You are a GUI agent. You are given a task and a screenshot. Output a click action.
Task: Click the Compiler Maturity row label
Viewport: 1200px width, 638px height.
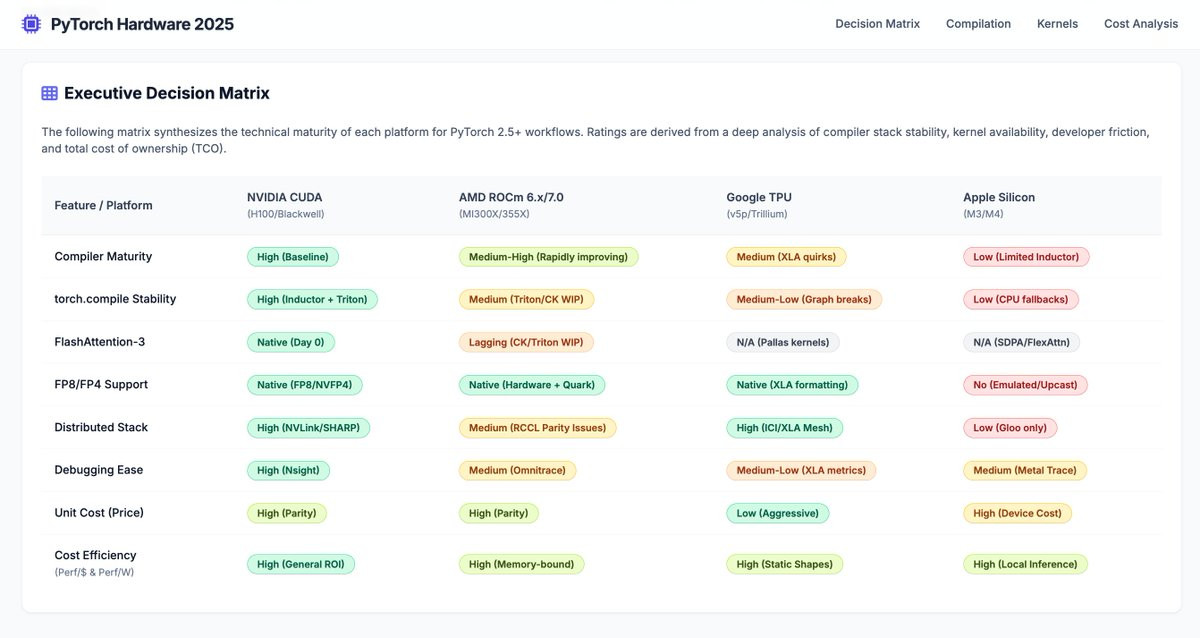(103, 256)
